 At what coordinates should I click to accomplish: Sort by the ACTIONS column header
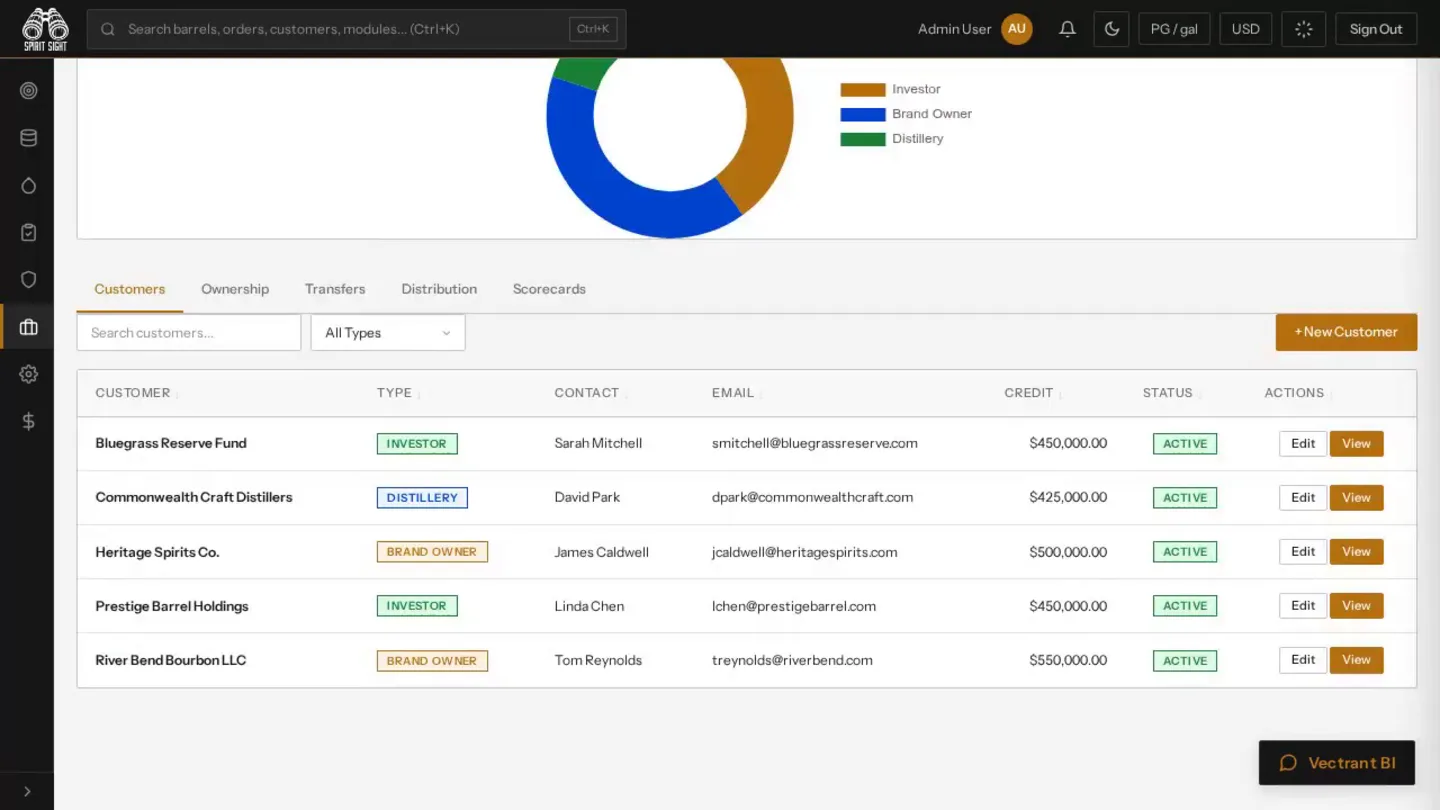pos(1294,393)
